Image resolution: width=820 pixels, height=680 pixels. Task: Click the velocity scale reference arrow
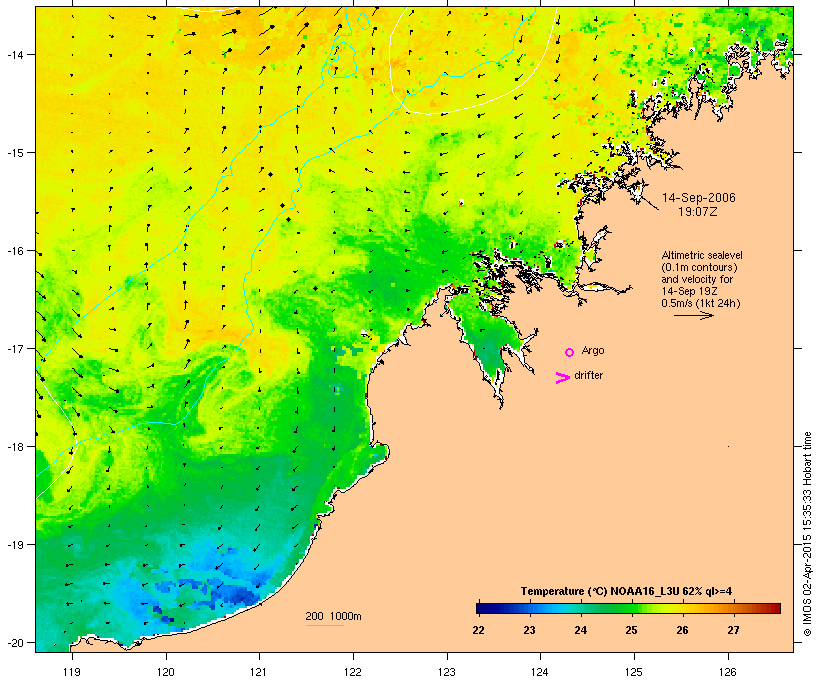(694, 315)
